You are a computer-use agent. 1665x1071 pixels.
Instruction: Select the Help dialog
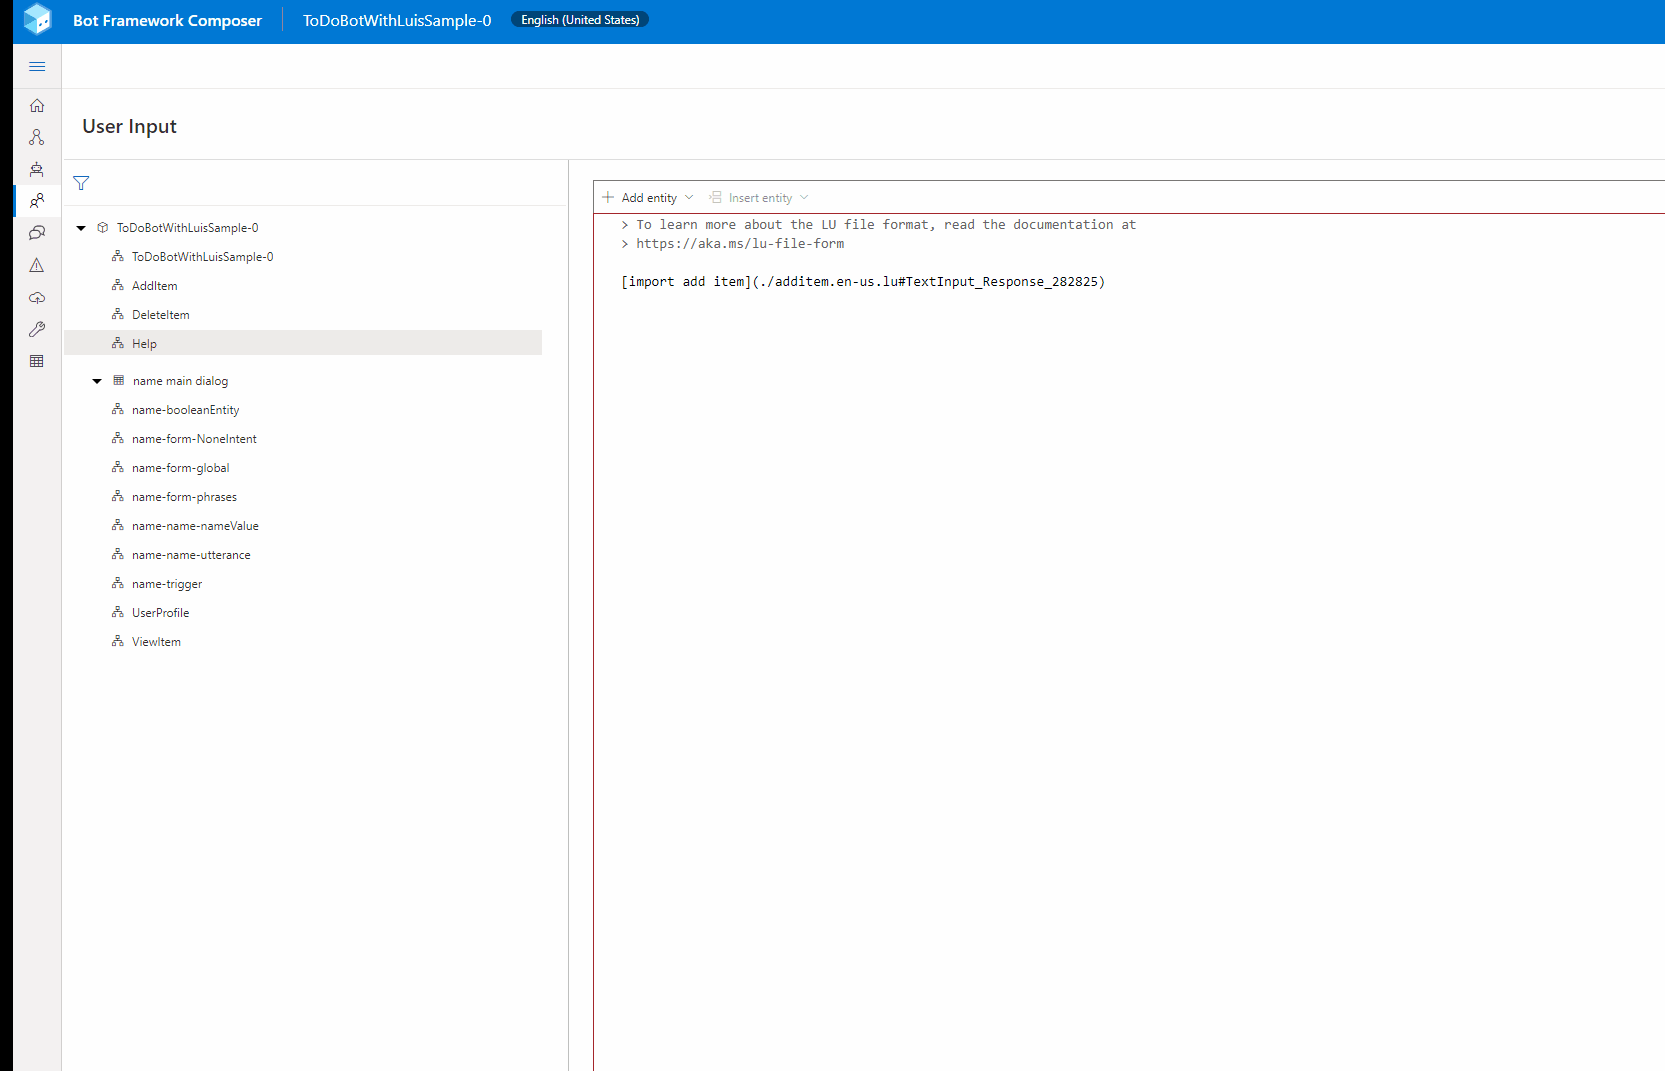tap(303, 344)
